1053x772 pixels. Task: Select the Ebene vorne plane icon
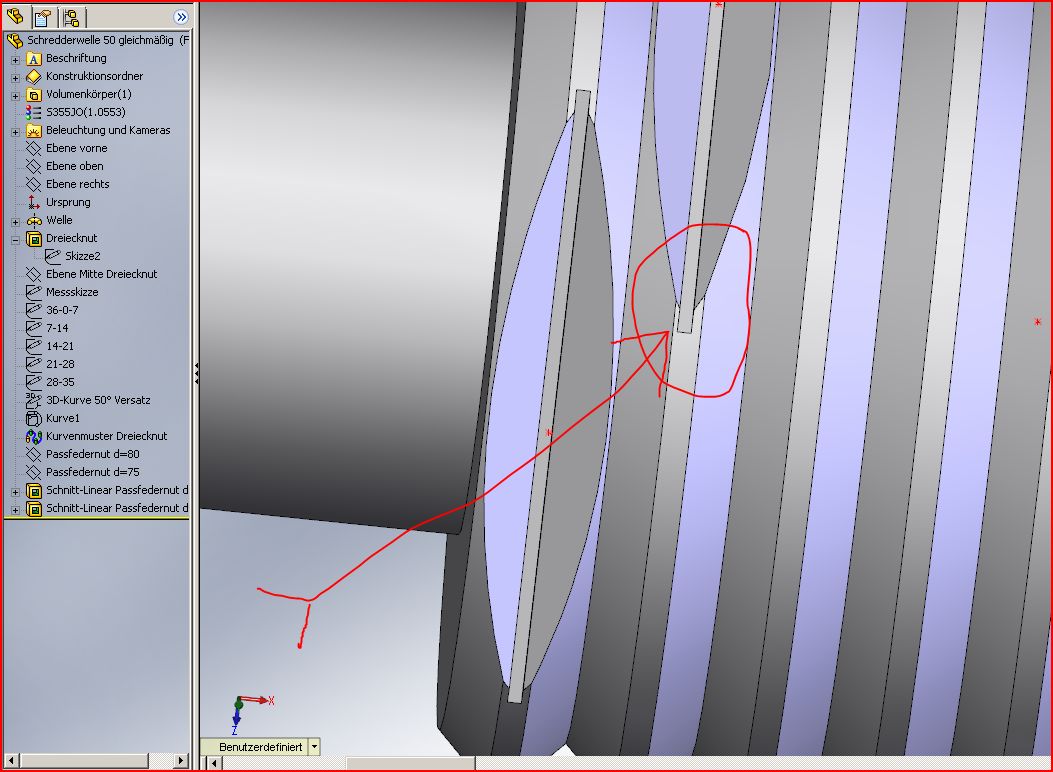point(34,148)
